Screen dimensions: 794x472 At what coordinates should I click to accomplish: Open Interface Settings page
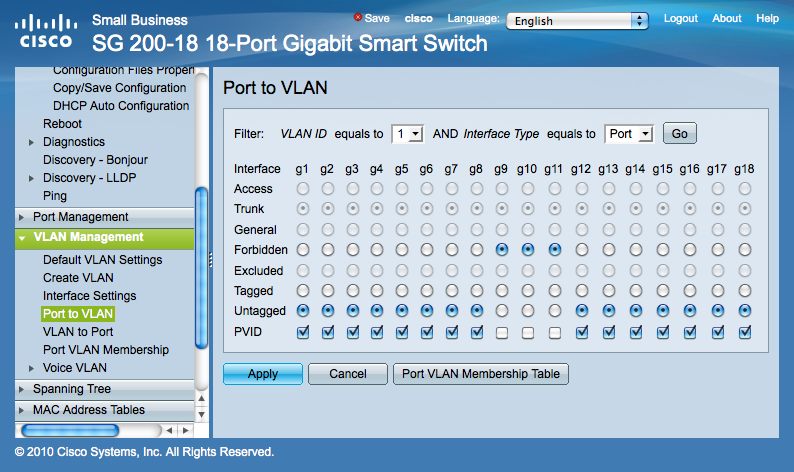pyautogui.click(x=90, y=296)
